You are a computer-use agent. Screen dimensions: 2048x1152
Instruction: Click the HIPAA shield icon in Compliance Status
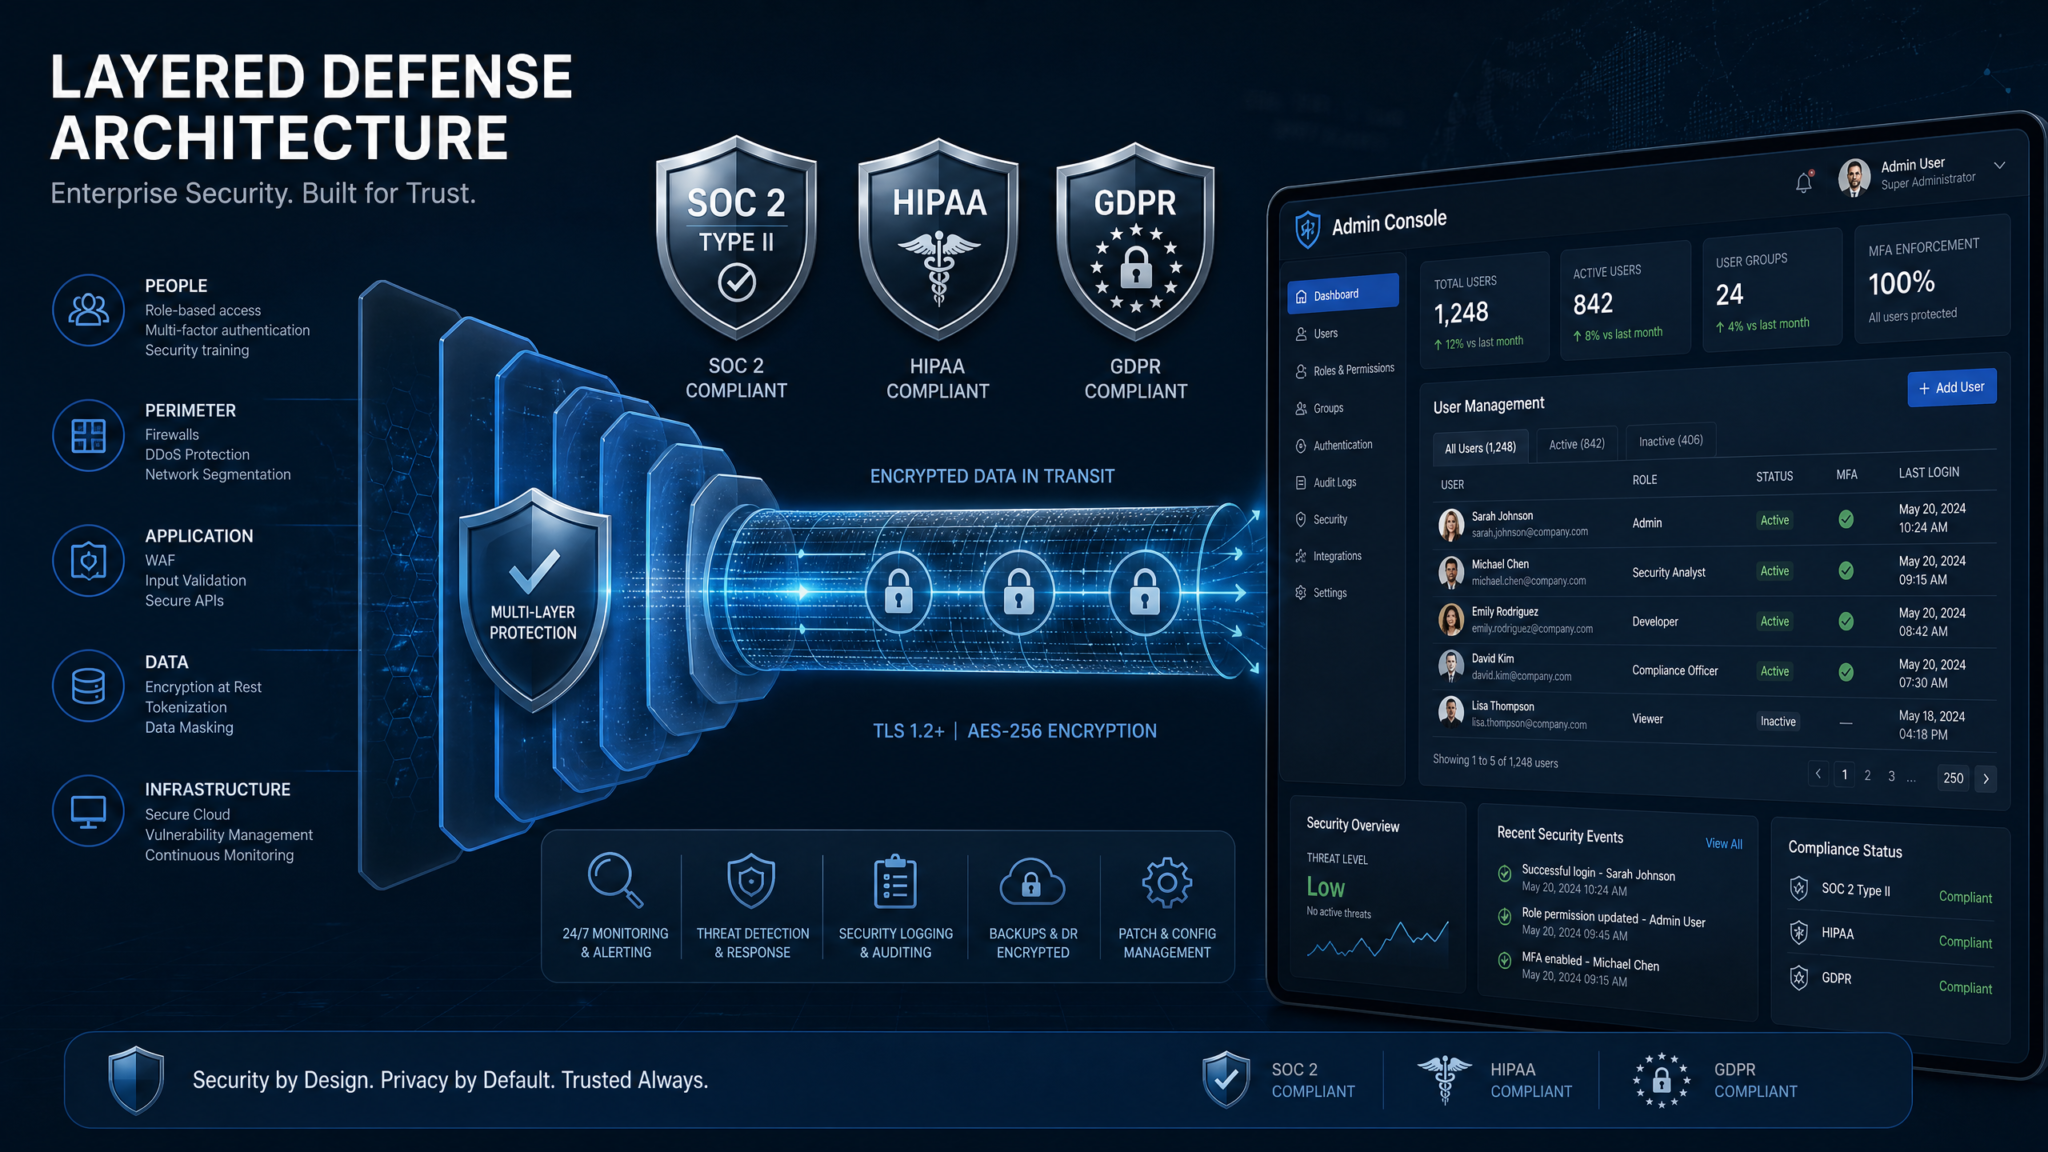click(x=1799, y=932)
